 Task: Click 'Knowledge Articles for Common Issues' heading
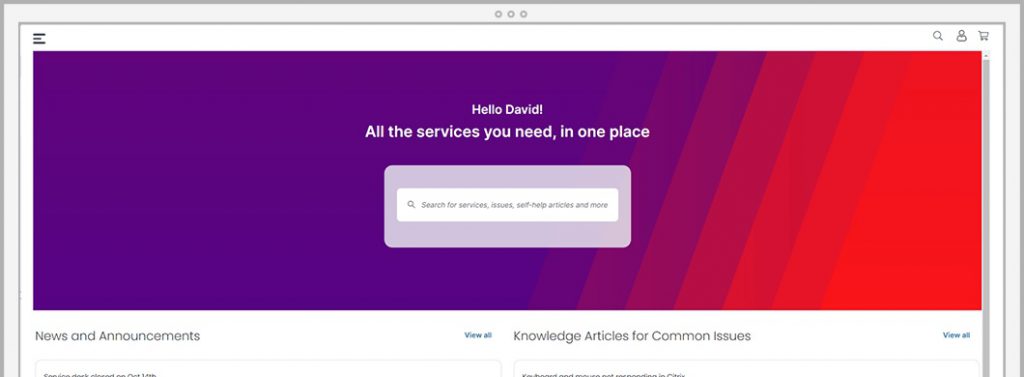(632, 336)
